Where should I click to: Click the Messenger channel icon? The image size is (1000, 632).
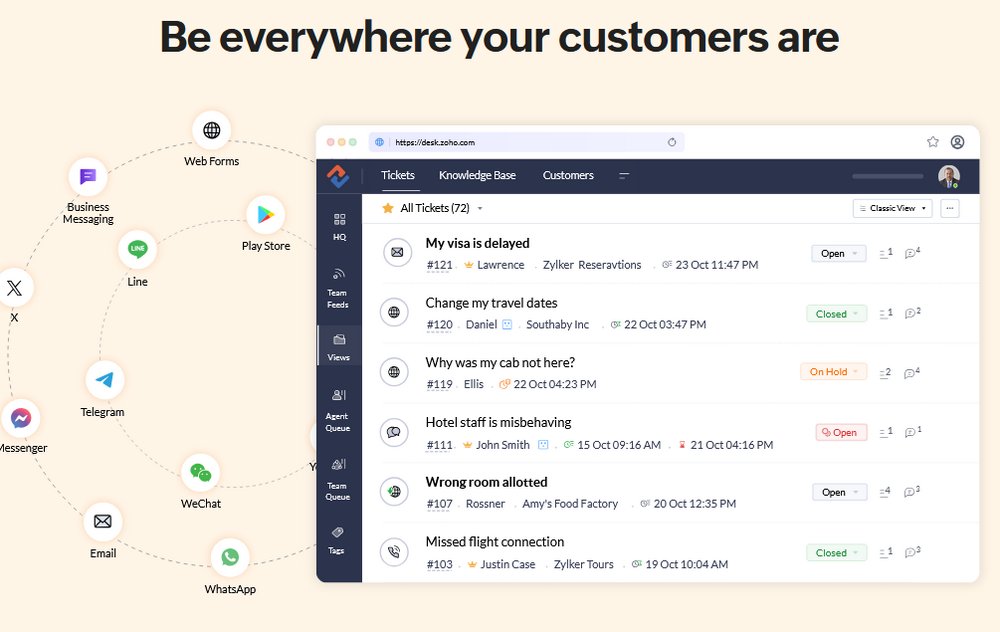(x=21, y=418)
